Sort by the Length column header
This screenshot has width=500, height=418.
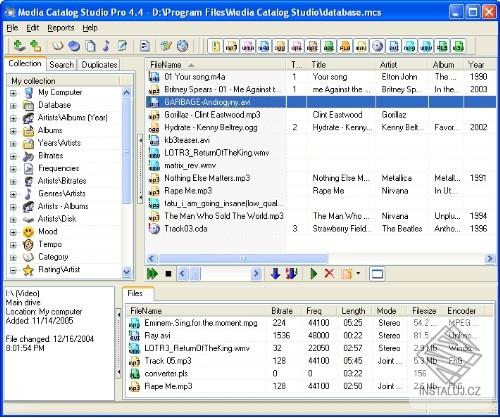click(353, 311)
